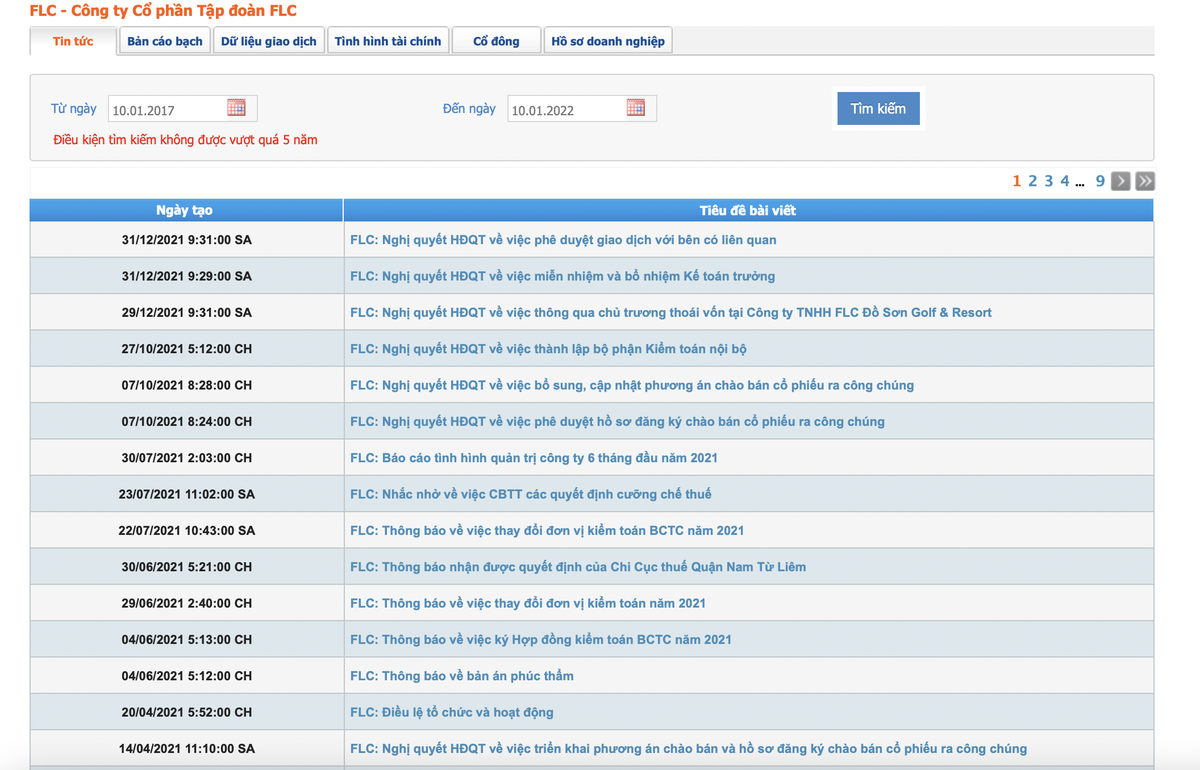
Task: Open the 'Từ ngày' calendar picker icon
Action: click(236, 107)
